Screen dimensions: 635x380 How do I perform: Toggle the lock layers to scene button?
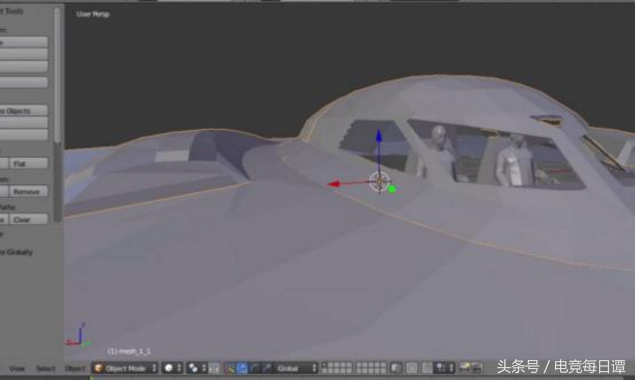pyautogui.click(x=395, y=368)
